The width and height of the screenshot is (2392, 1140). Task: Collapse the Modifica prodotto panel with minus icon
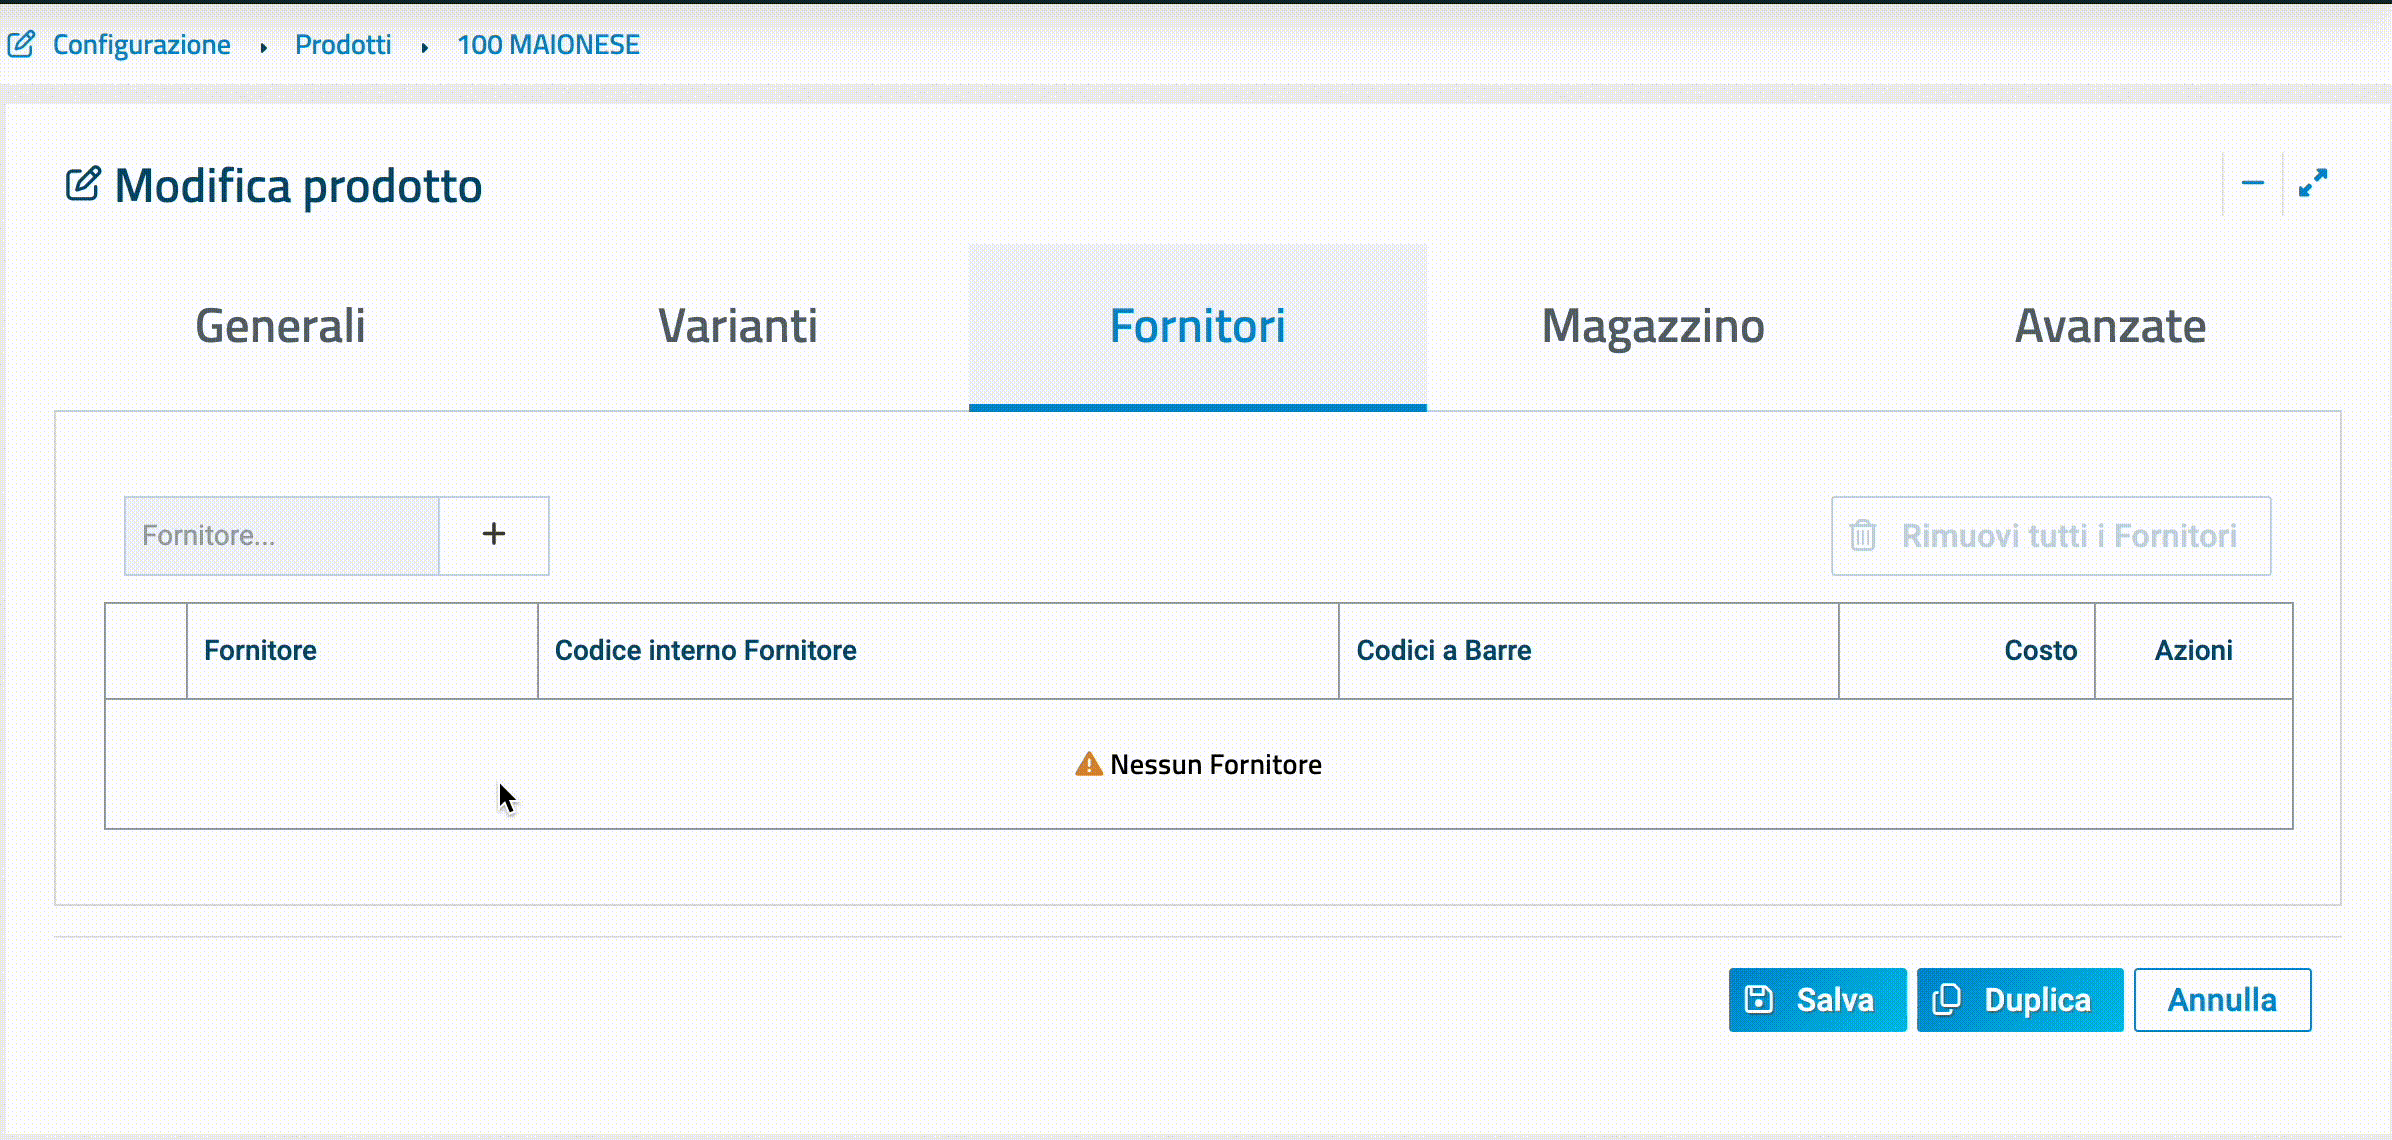coord(2252,183)
